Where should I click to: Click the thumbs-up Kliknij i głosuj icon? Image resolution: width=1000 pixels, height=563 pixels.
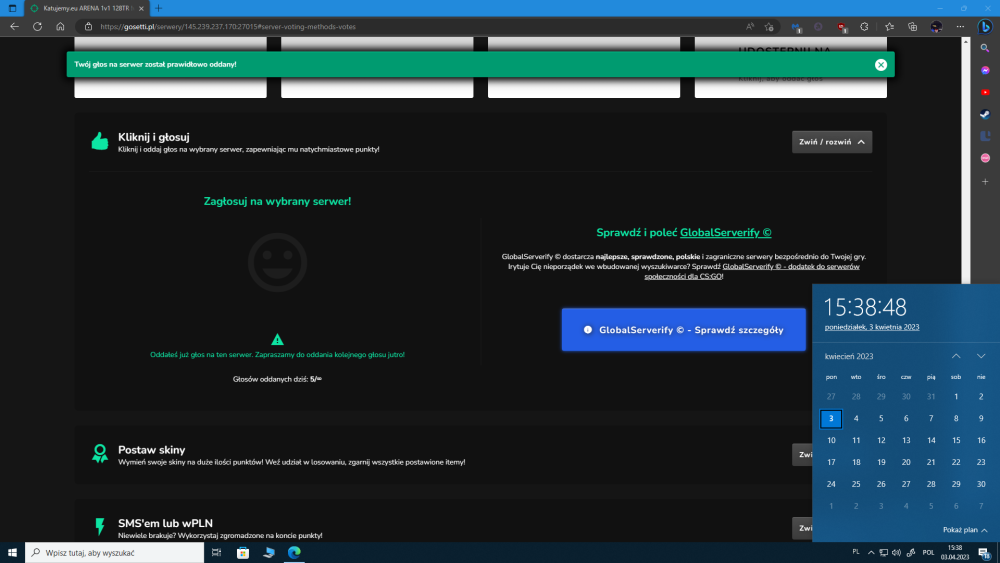[99, 141]
